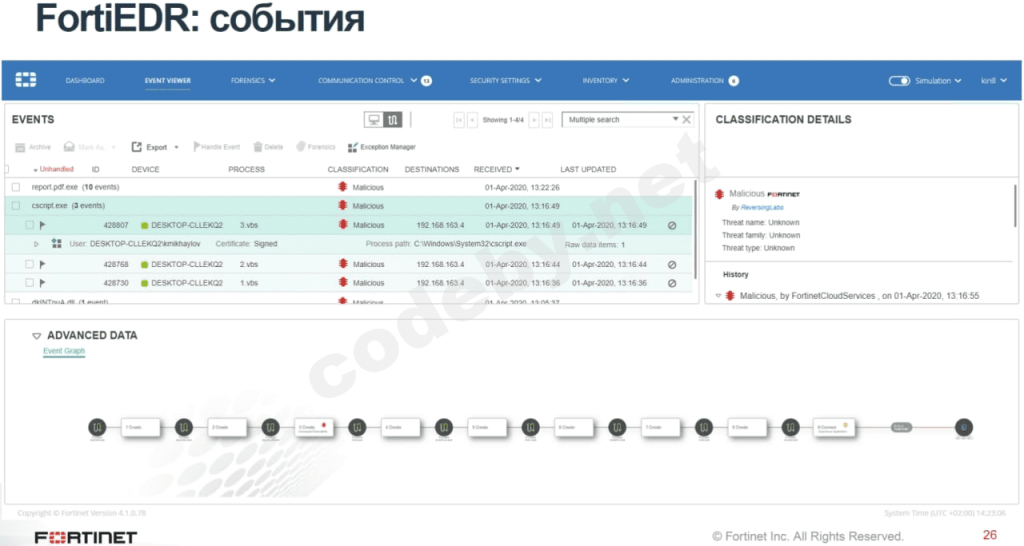Screen dimensions: 1024x546
Task: Check the report.pdf.exe event checkbox
Action: (x=16, y=187)
